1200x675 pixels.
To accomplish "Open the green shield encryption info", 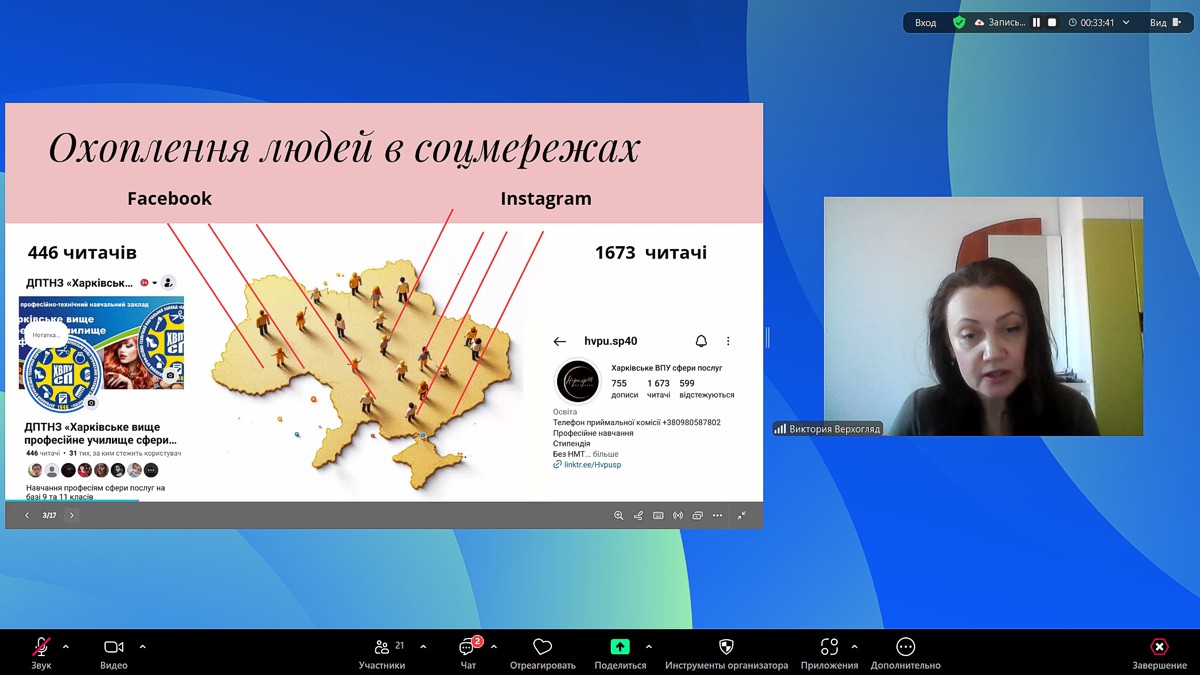I will [959, 22].
